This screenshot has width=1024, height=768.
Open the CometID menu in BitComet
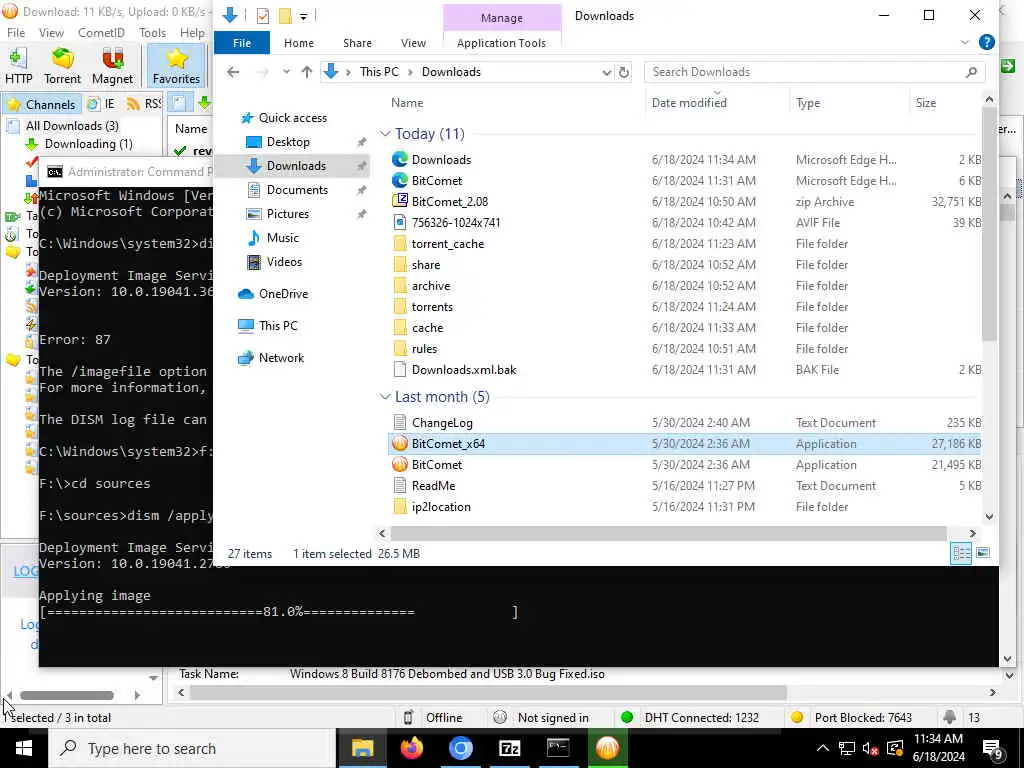point(101,33)
